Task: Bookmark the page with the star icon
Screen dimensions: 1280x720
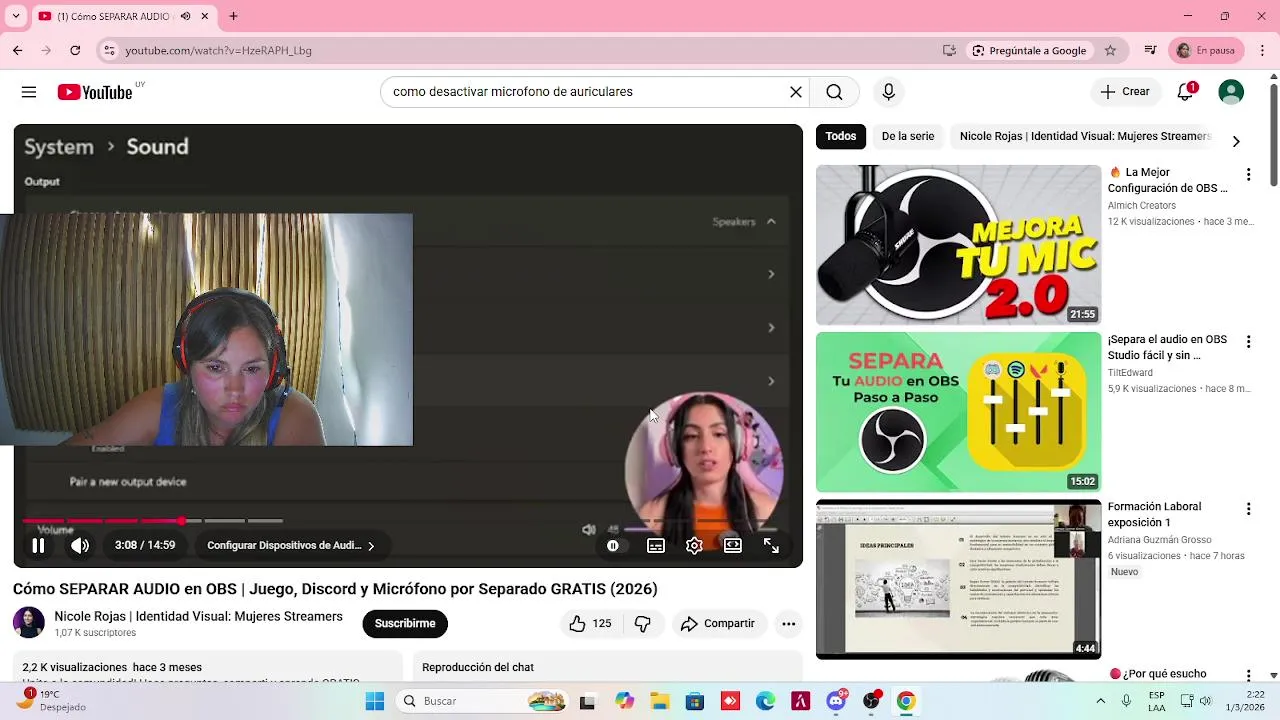Action: pos(1110,50)
